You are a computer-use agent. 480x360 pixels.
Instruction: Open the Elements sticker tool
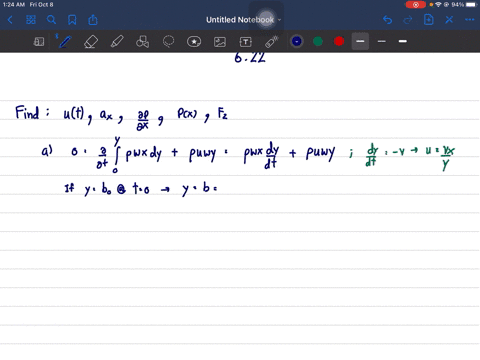[194, 42]
